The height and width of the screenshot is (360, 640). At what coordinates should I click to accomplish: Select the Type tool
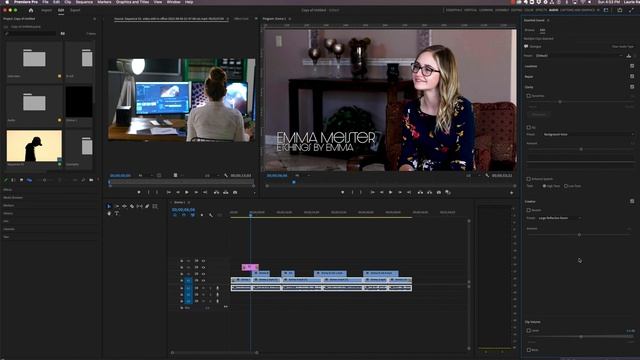(117, 213)
